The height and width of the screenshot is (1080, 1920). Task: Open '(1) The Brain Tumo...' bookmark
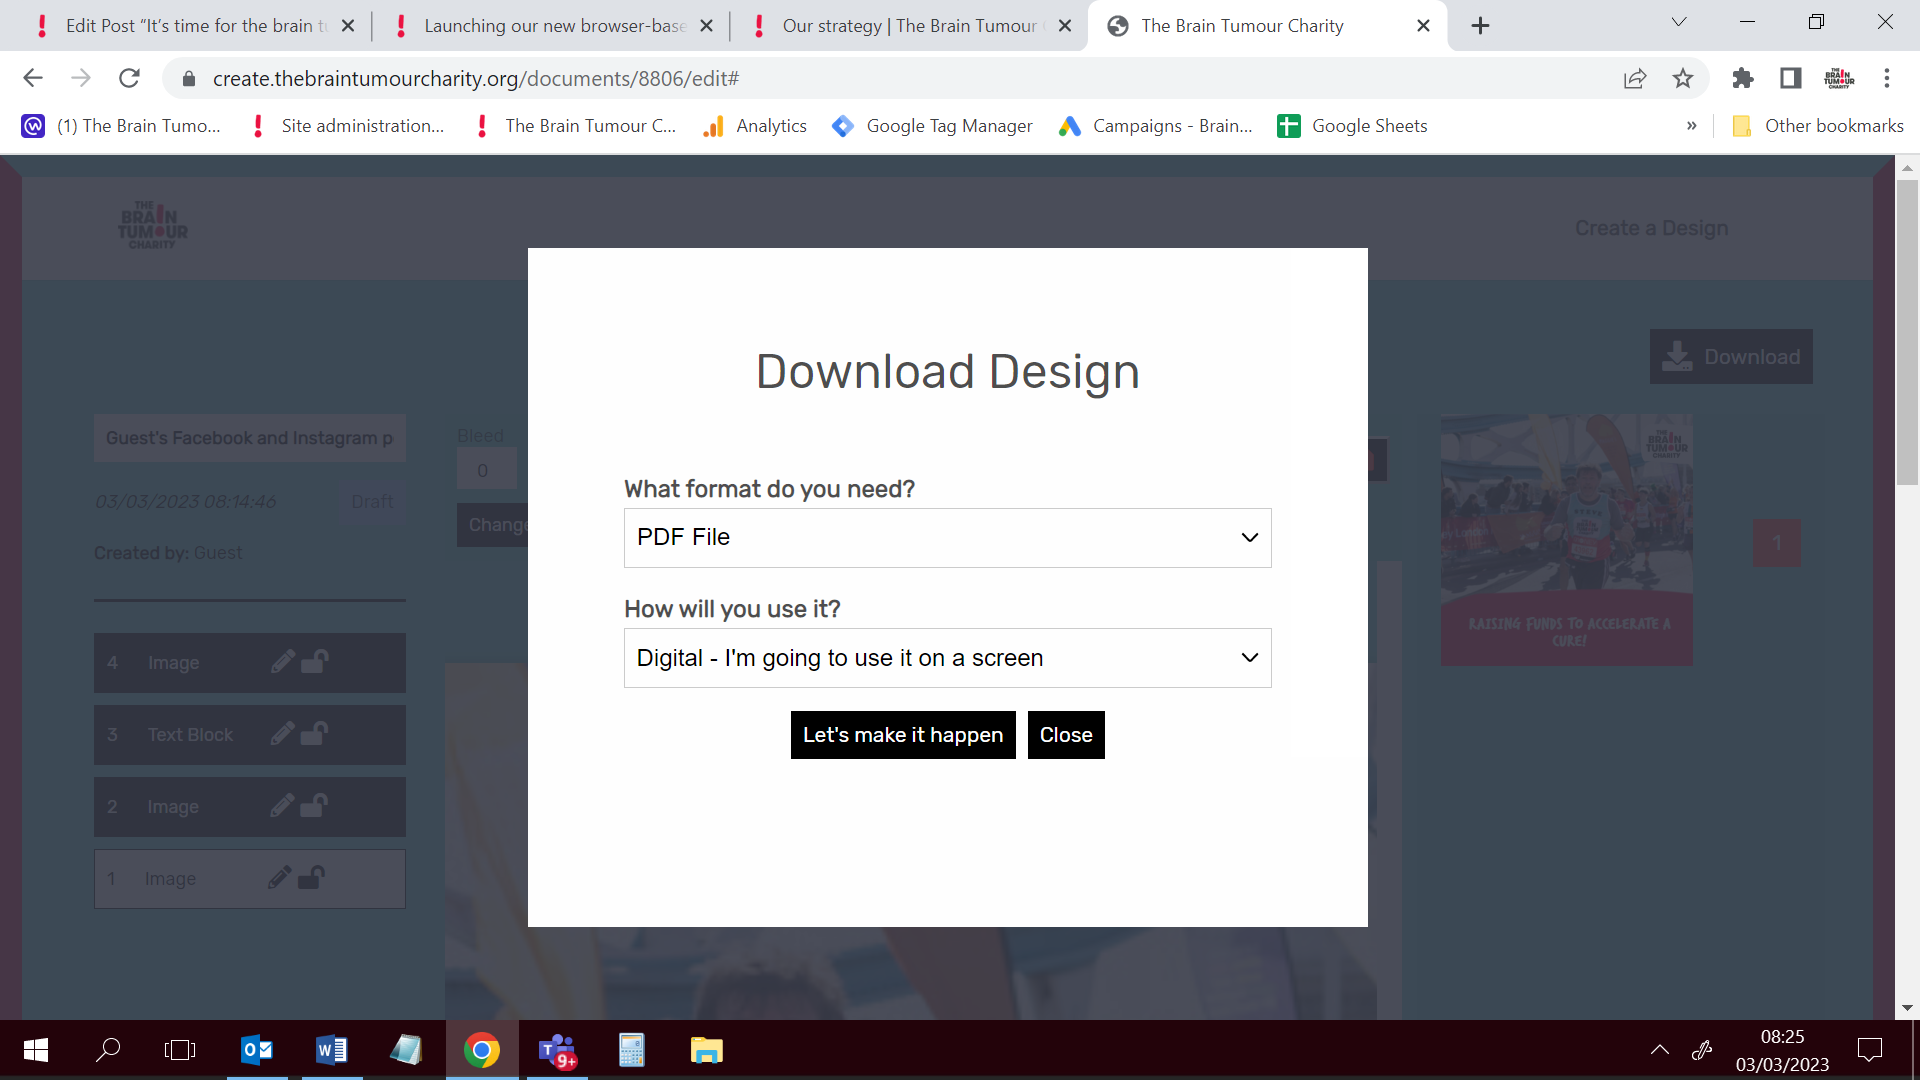click(122, 126)
